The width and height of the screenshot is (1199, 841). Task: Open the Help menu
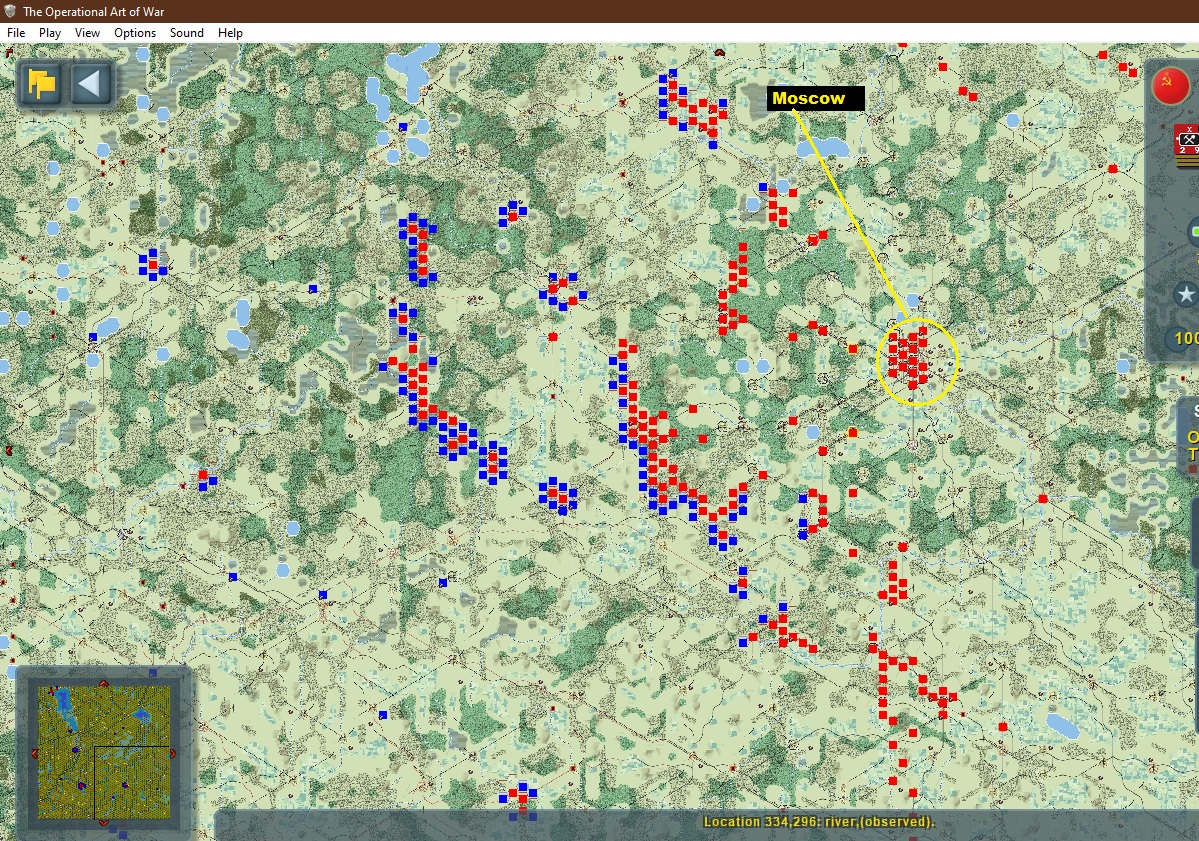pyautogui.click(x=230, y=33)
